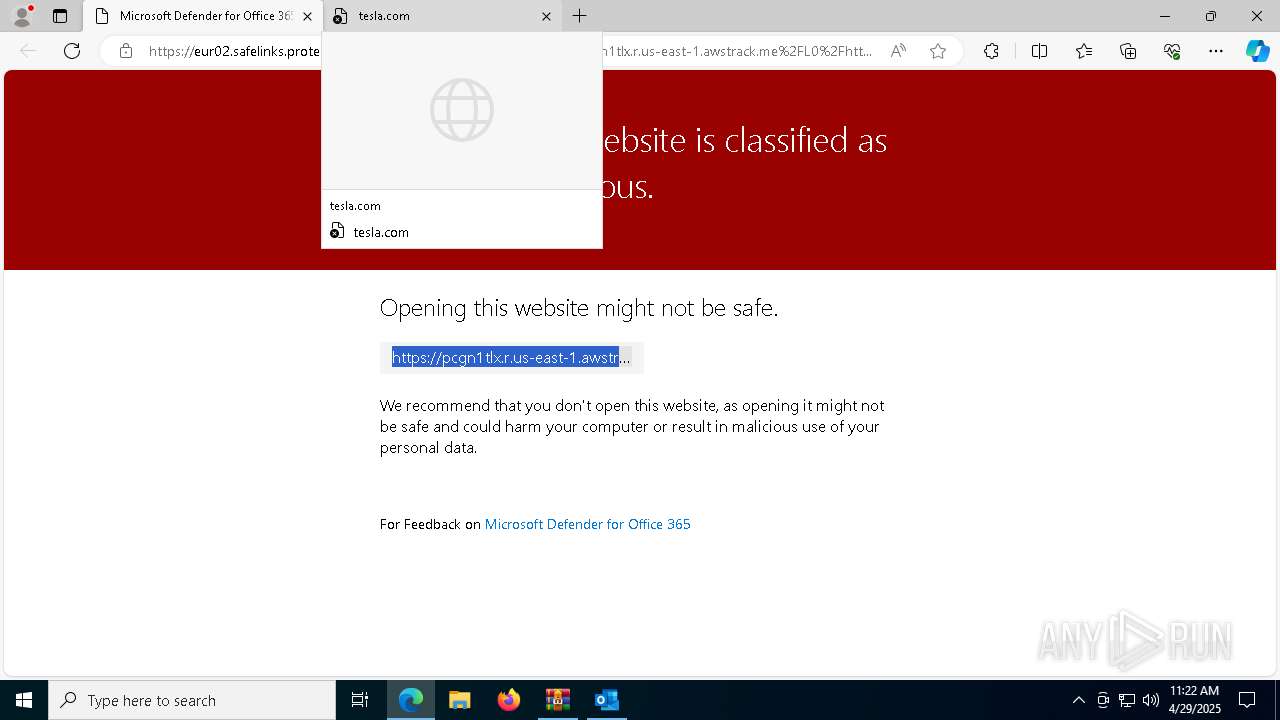Open the browser profile icon
Screen dimensions: 1280x720
pos(21,16)
